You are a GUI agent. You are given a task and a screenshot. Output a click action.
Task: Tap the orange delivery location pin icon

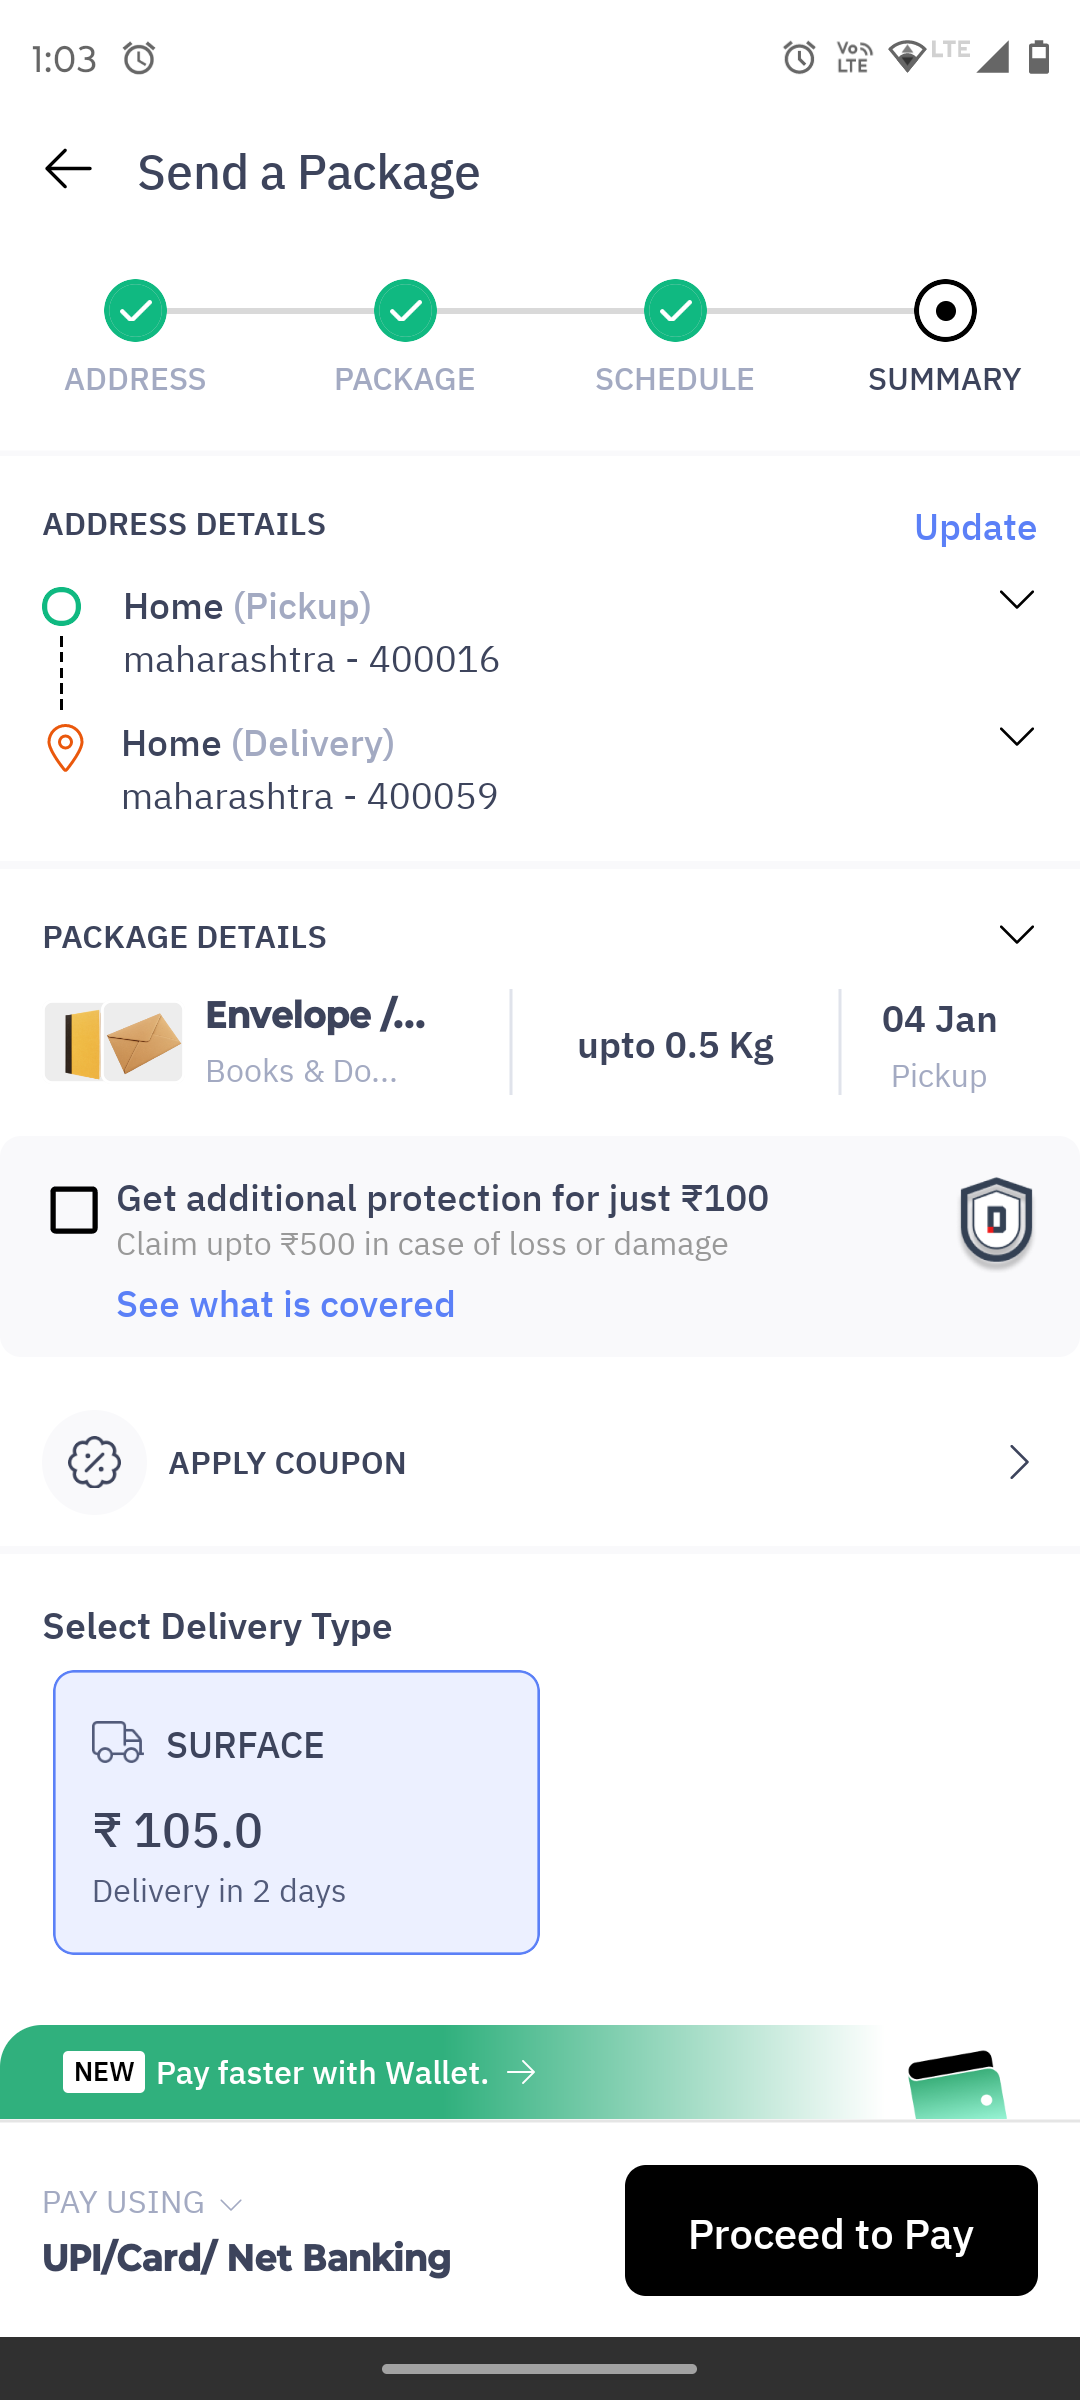coord(65,748)
